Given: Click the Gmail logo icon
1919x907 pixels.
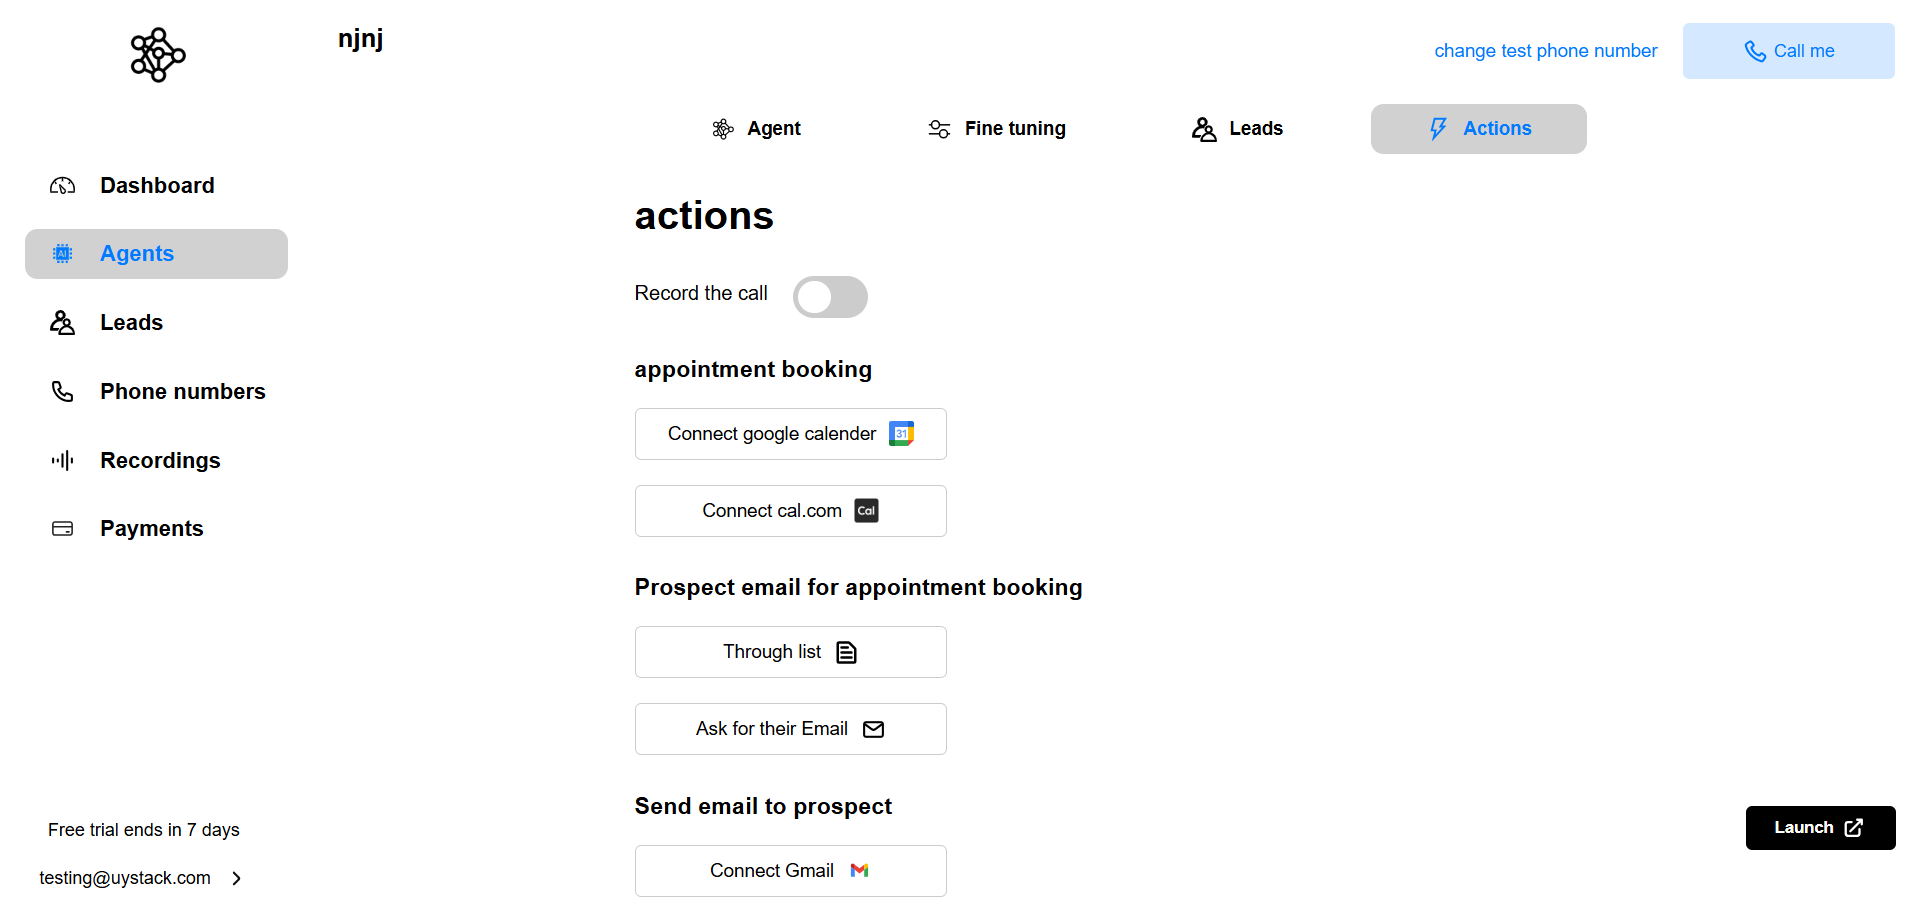Looking at the screenshot, I should pos(859,871).
